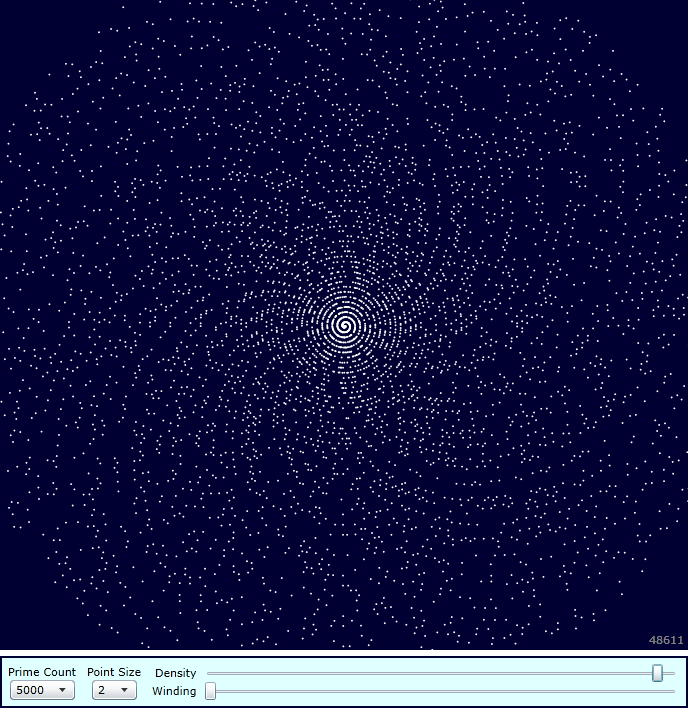Click the Density label

coord(176,673)
